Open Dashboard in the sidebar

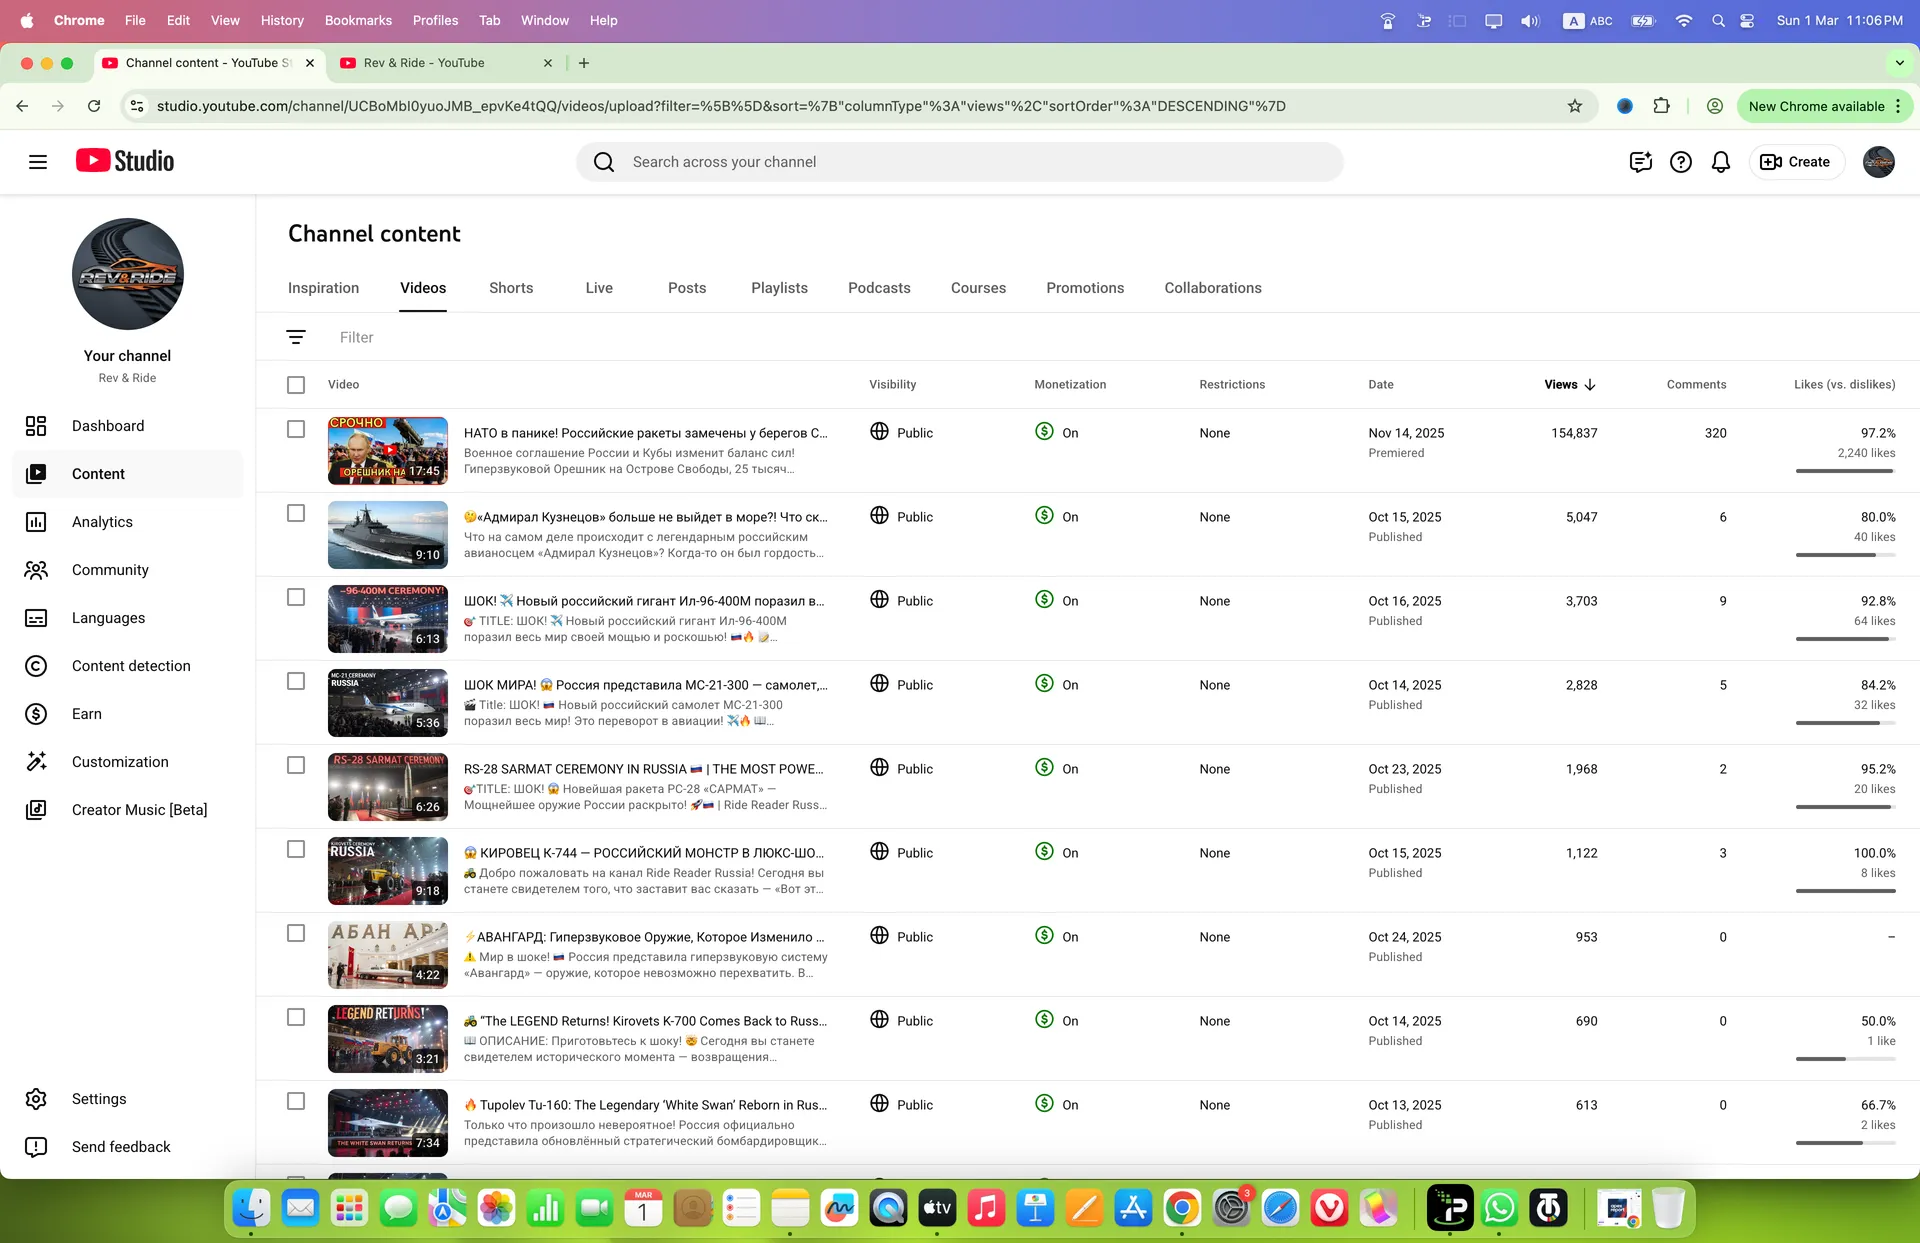point(128,426)
